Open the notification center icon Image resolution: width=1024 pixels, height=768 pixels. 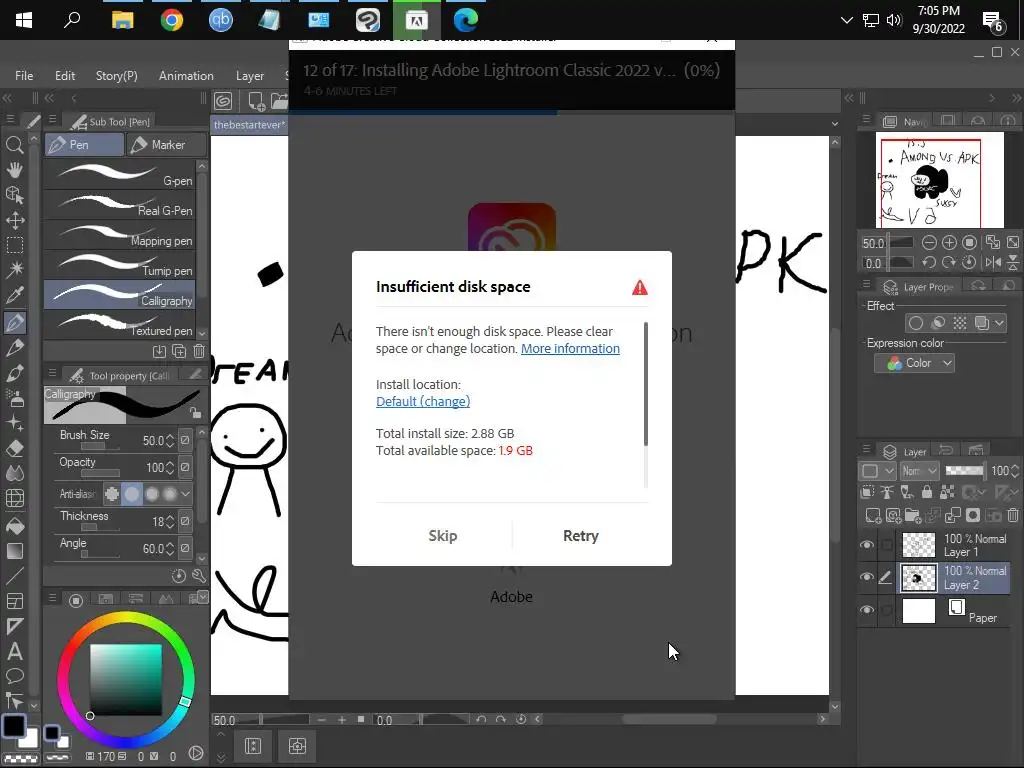(x=993, y=22)
